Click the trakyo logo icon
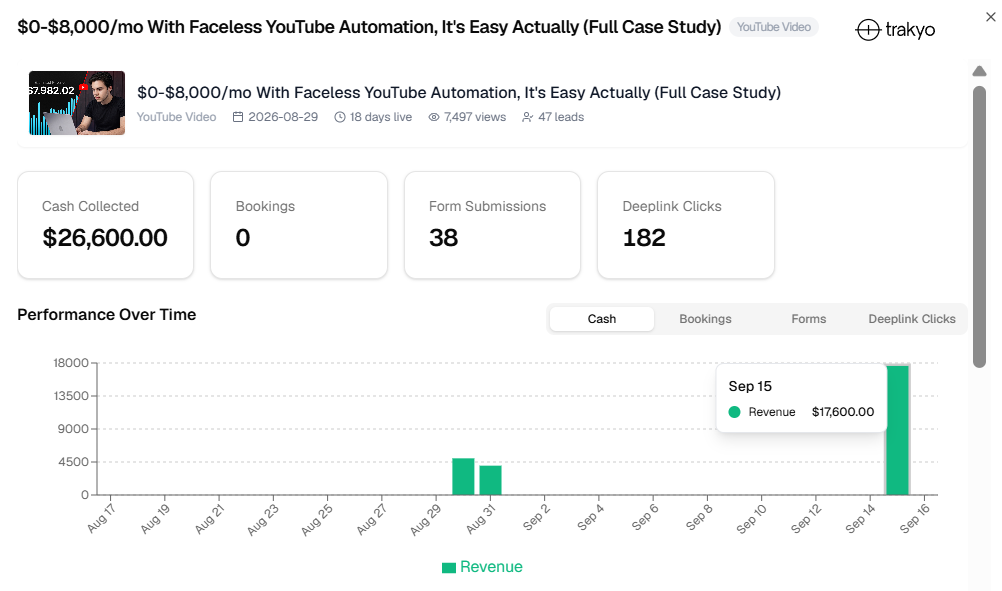 click(868, 29)
